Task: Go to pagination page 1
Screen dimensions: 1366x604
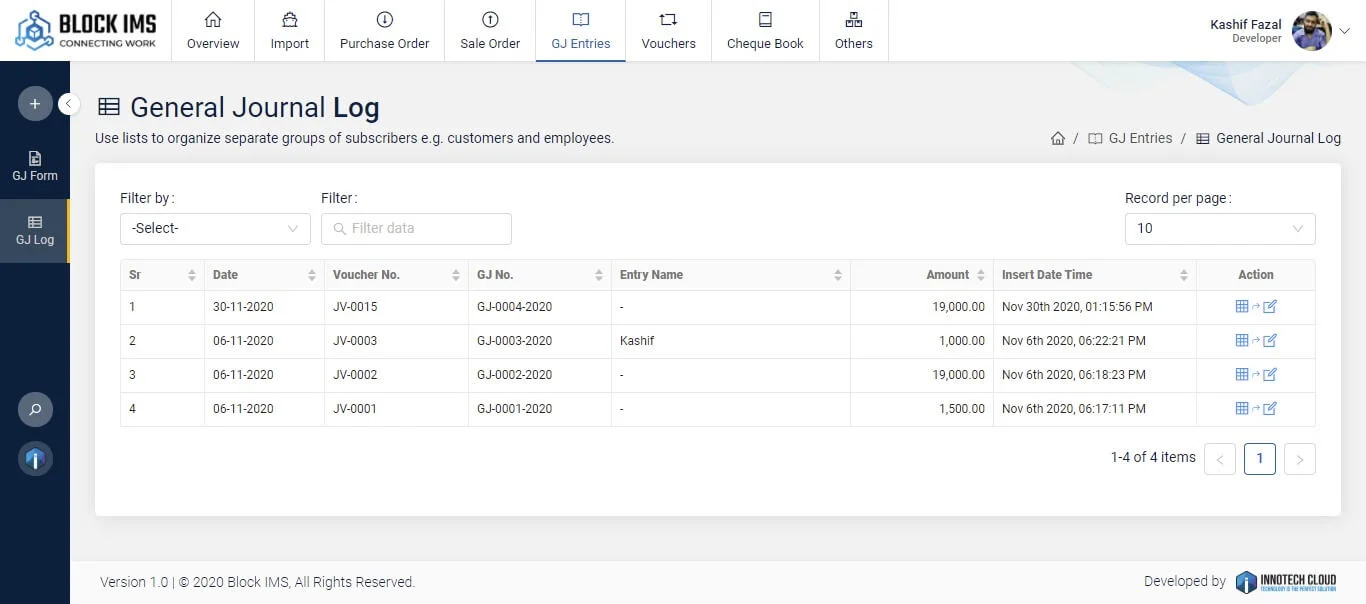Action: tap(1259, 459)
